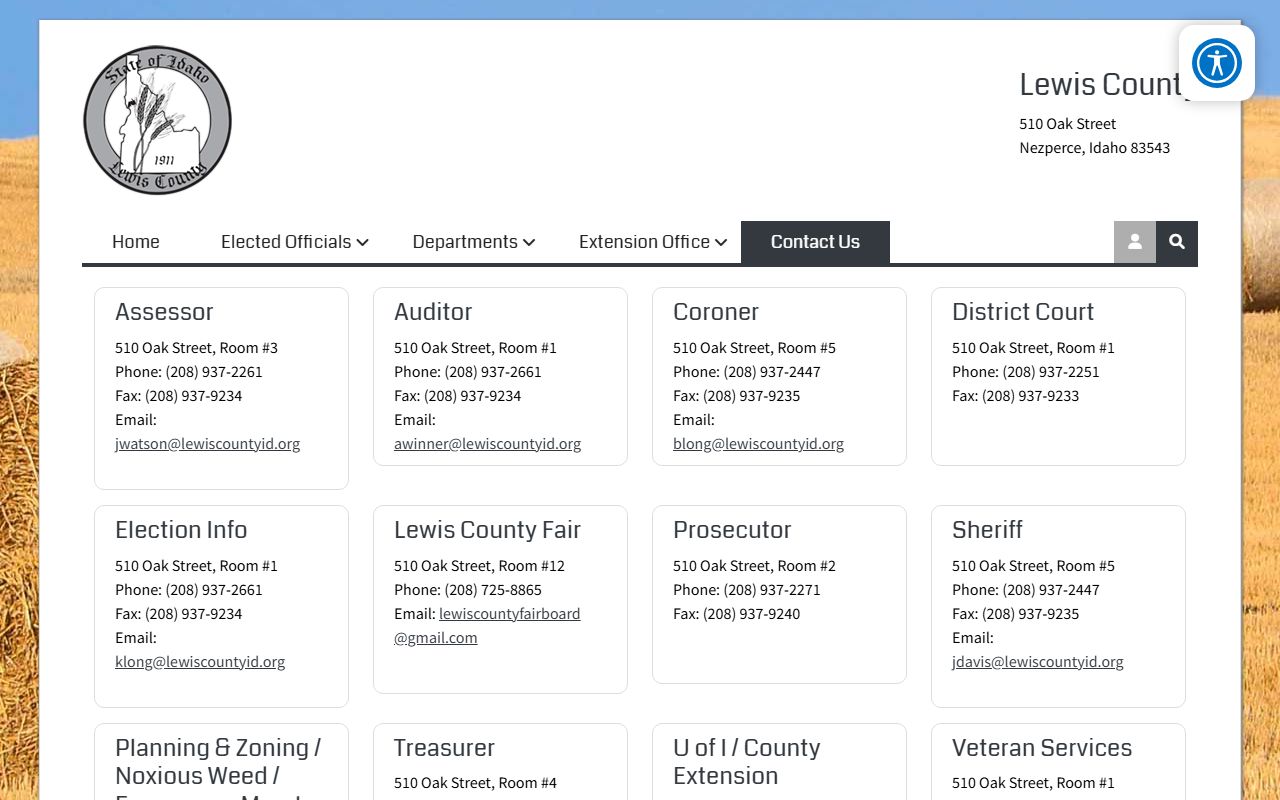
Task: Expand the Departments dropdown chevron
Action: pos(529,243)
